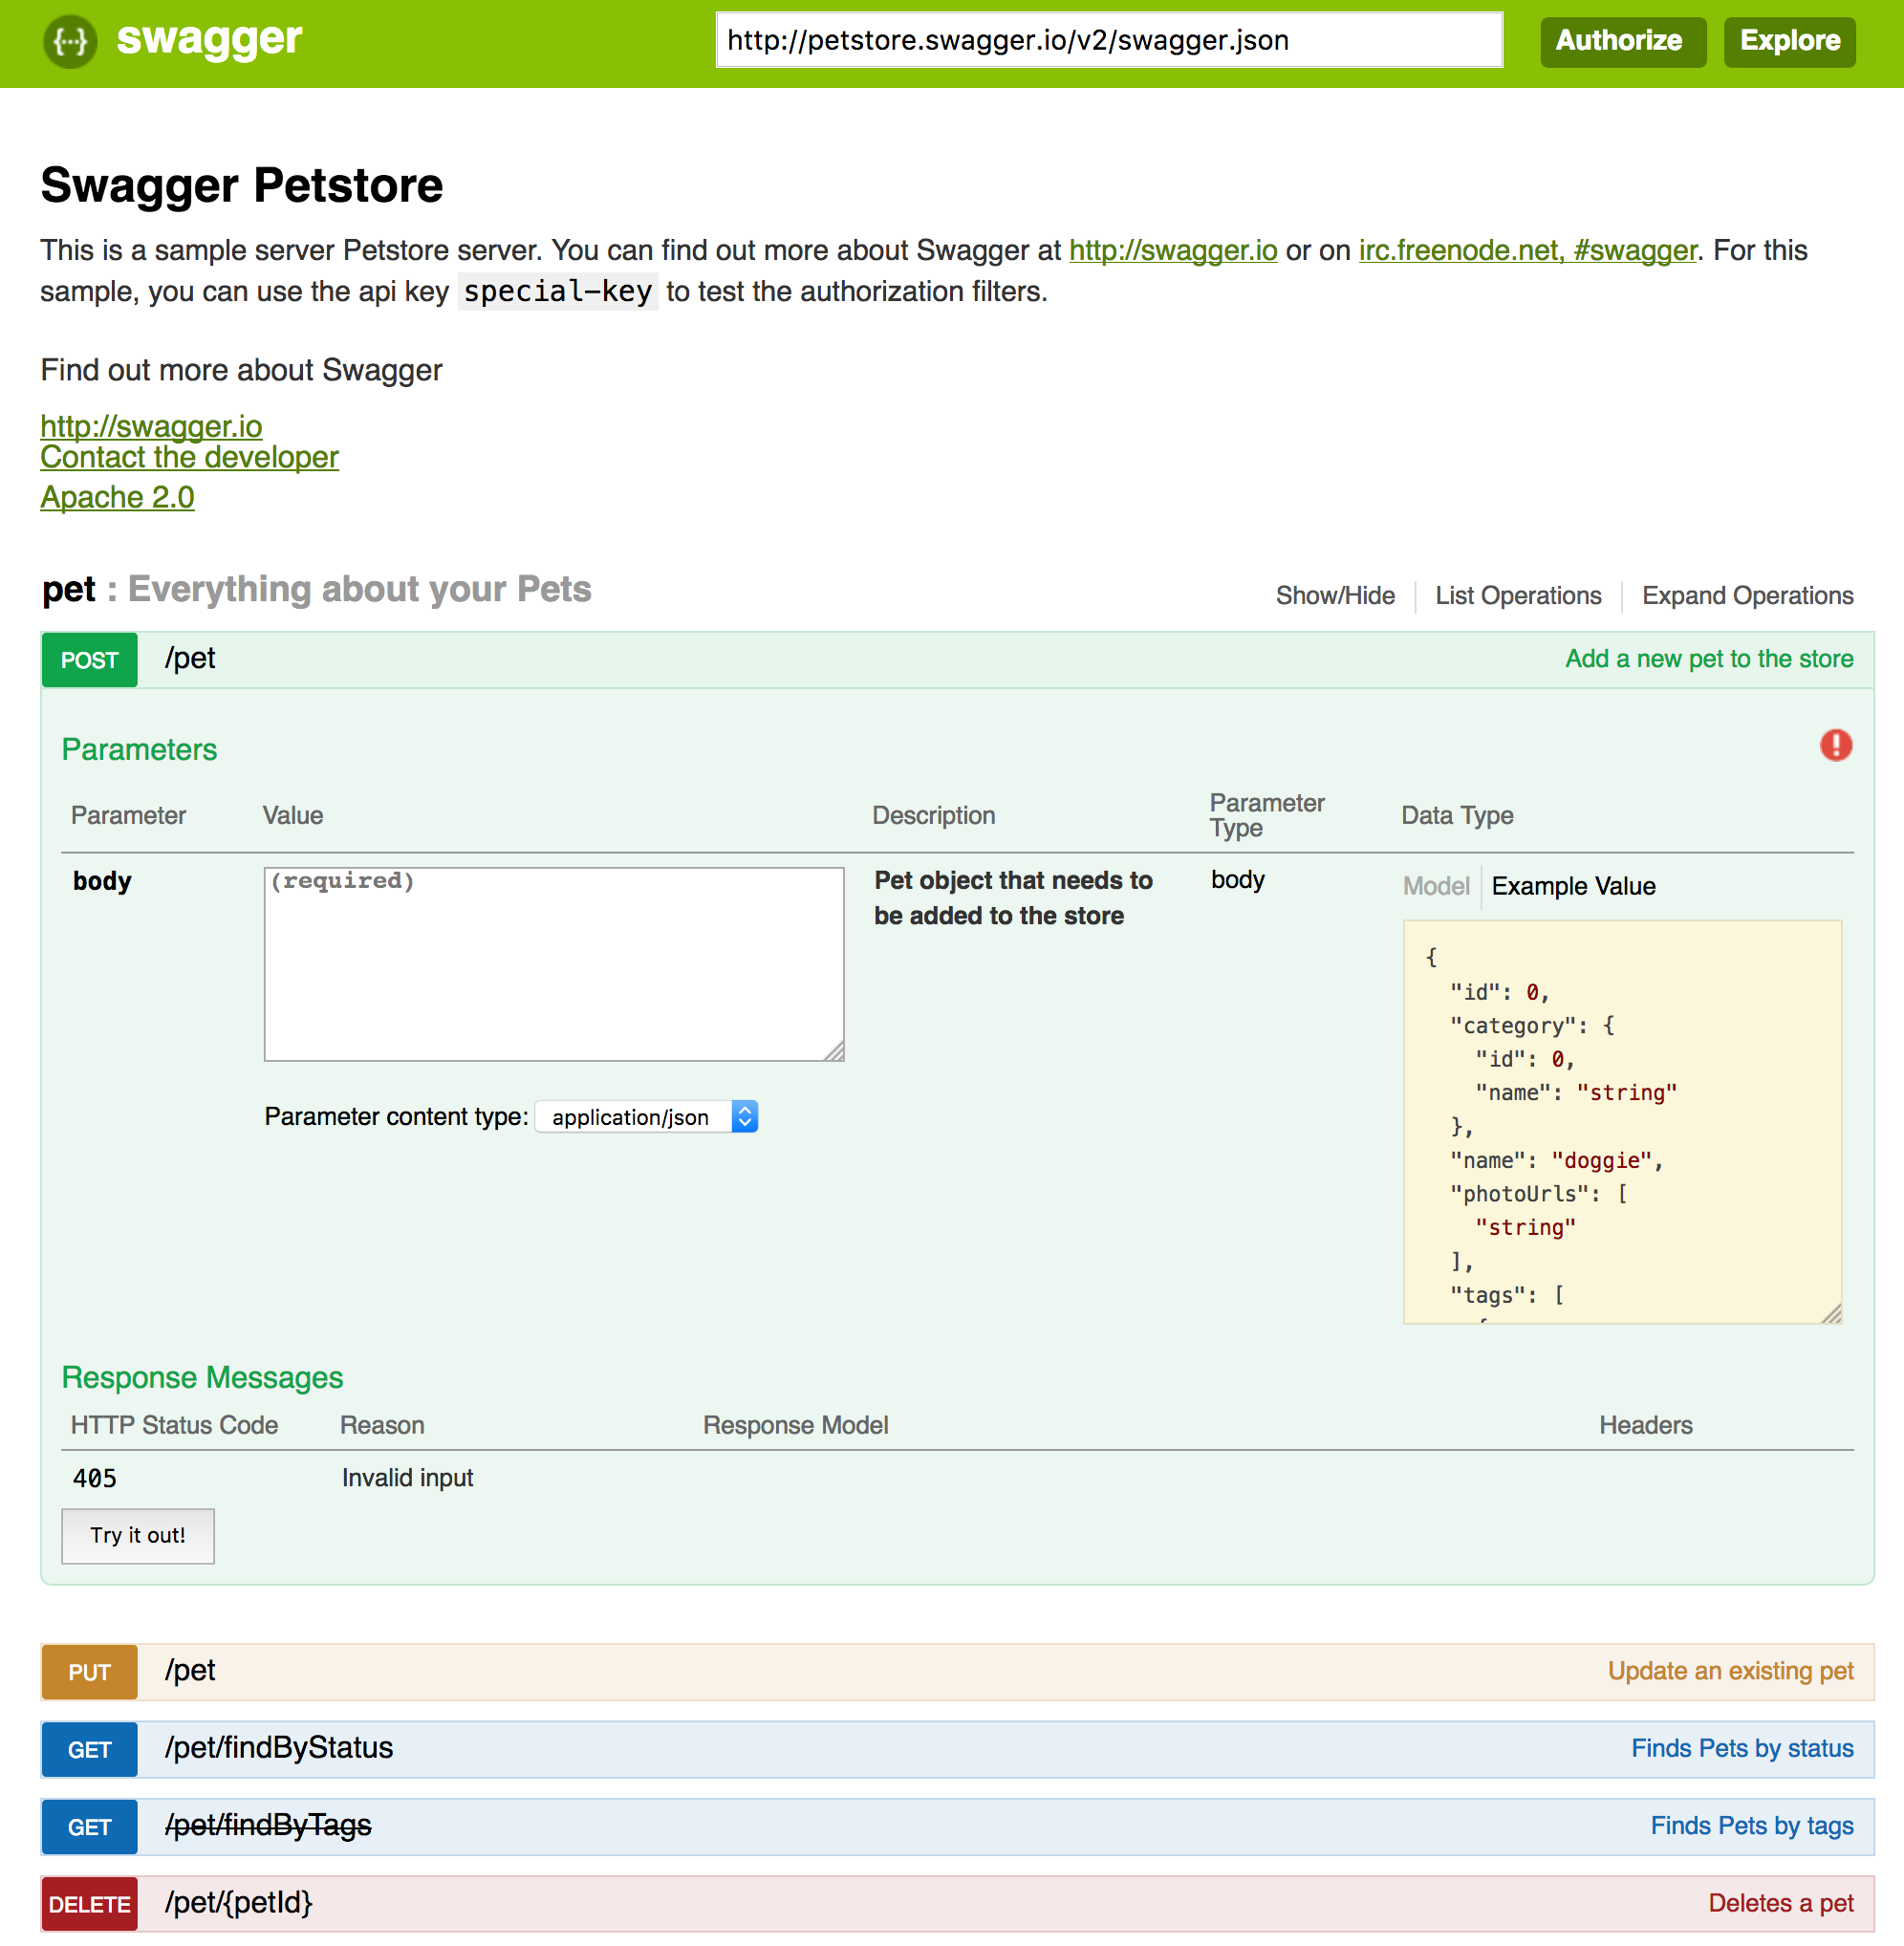This screenshot has height=1946, width=1904.
Task: Click the red warning icon in Parameters
Action: (x=1836, y=745)
